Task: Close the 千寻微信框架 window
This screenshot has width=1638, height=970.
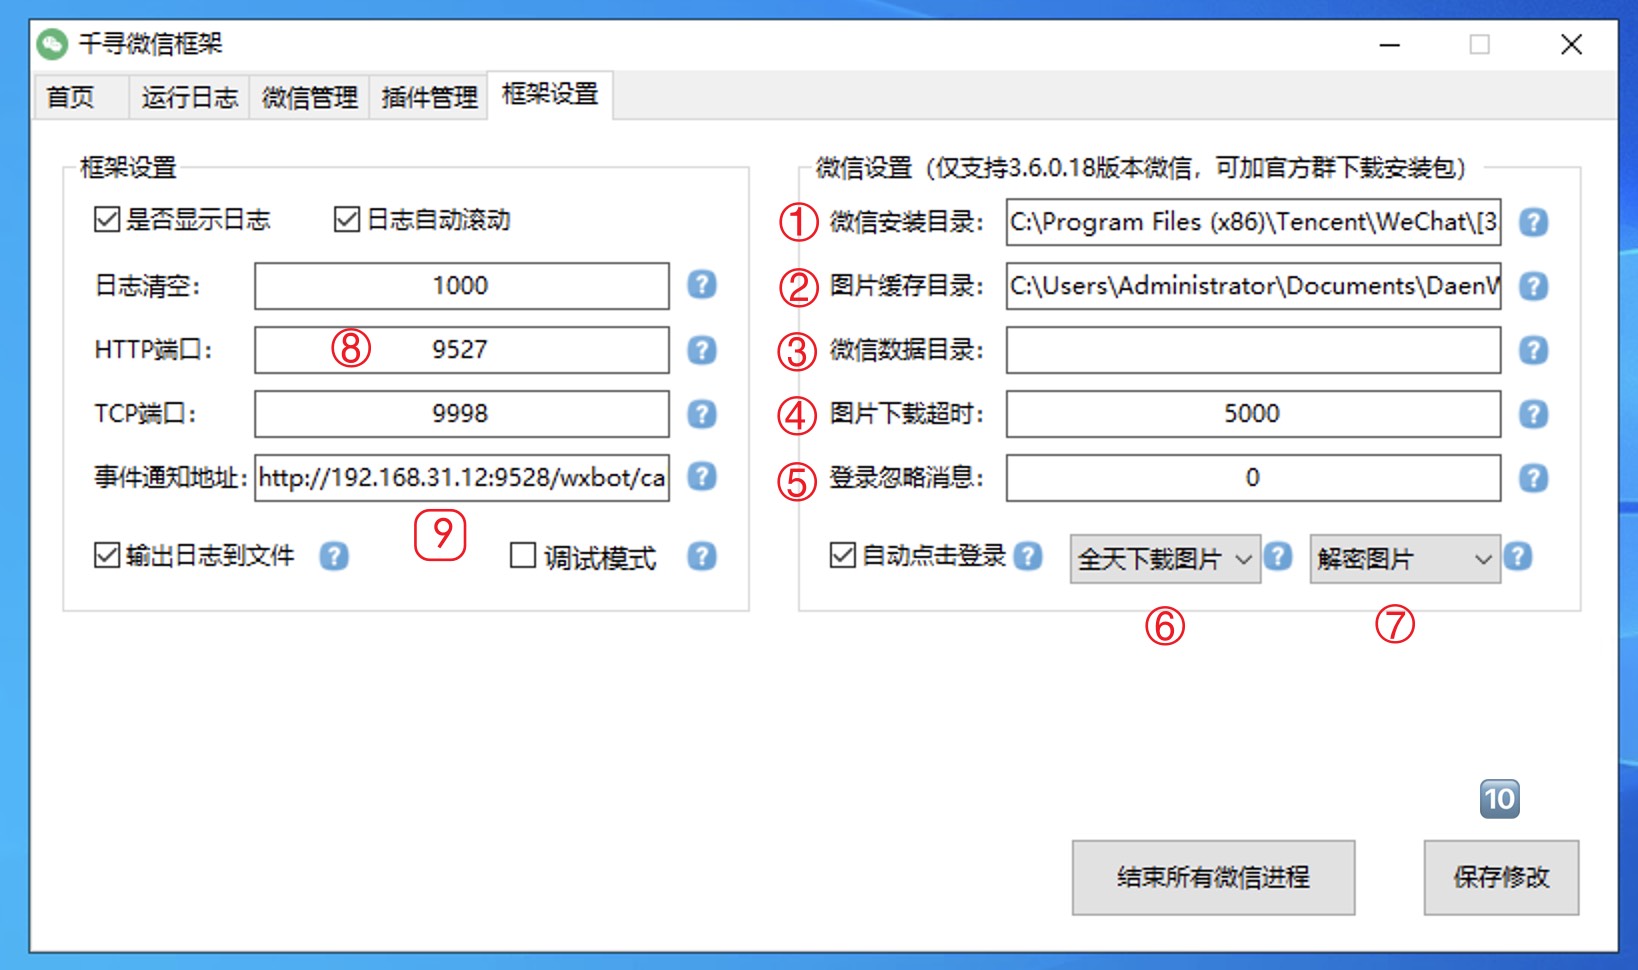Action: tap(1572, 45)
